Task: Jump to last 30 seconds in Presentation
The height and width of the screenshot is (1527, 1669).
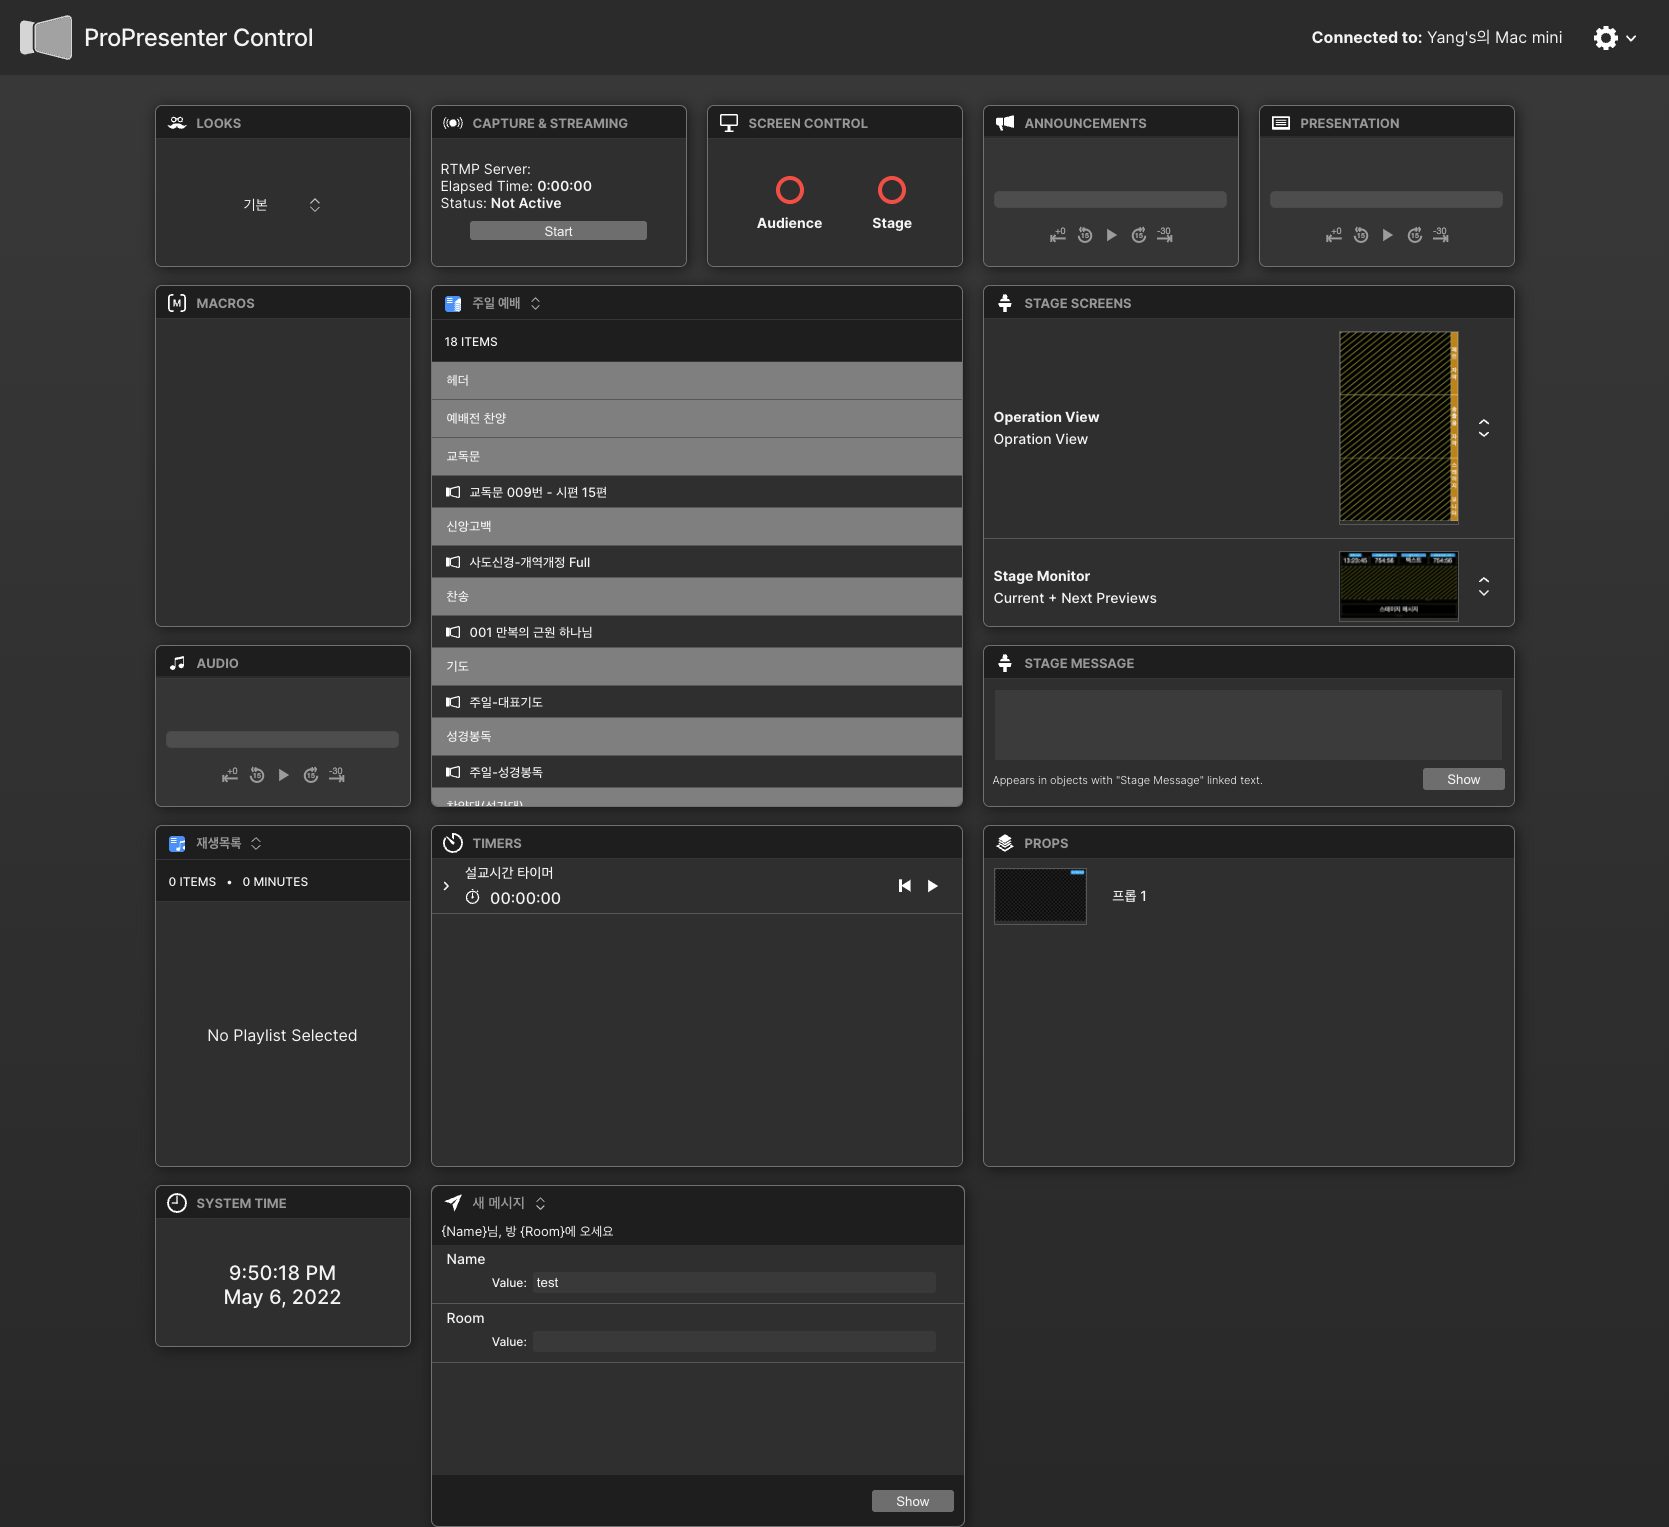Action: coord(1441,235)
